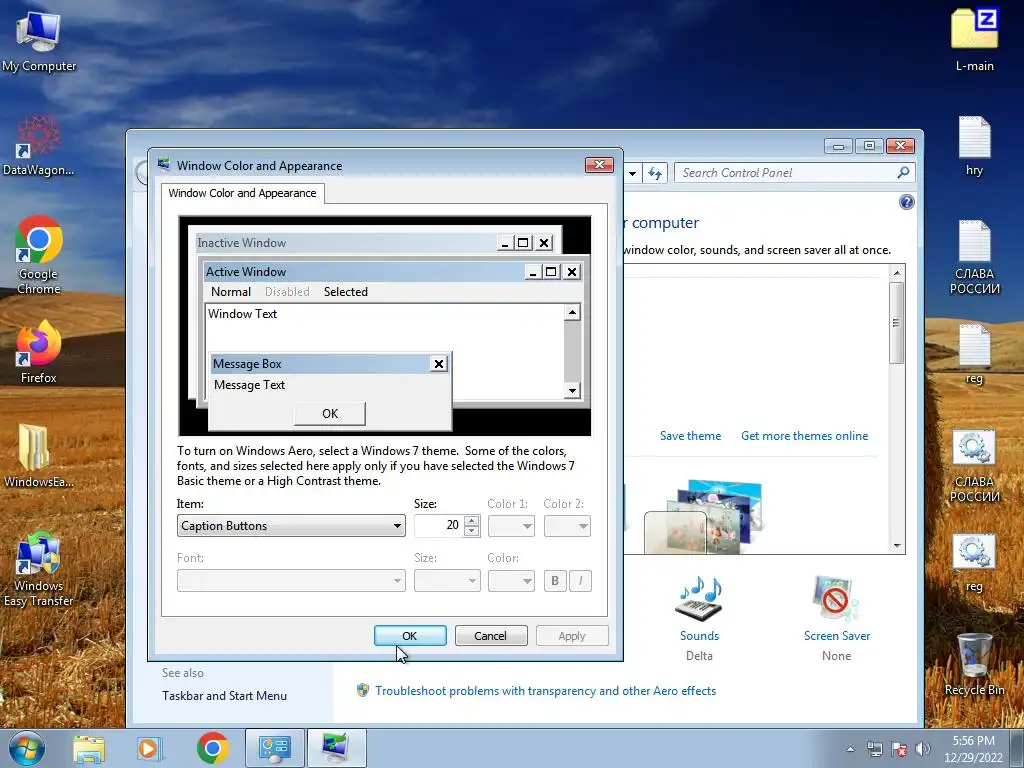
Task: Click Disabled menu item in preview
Action: 287,292
